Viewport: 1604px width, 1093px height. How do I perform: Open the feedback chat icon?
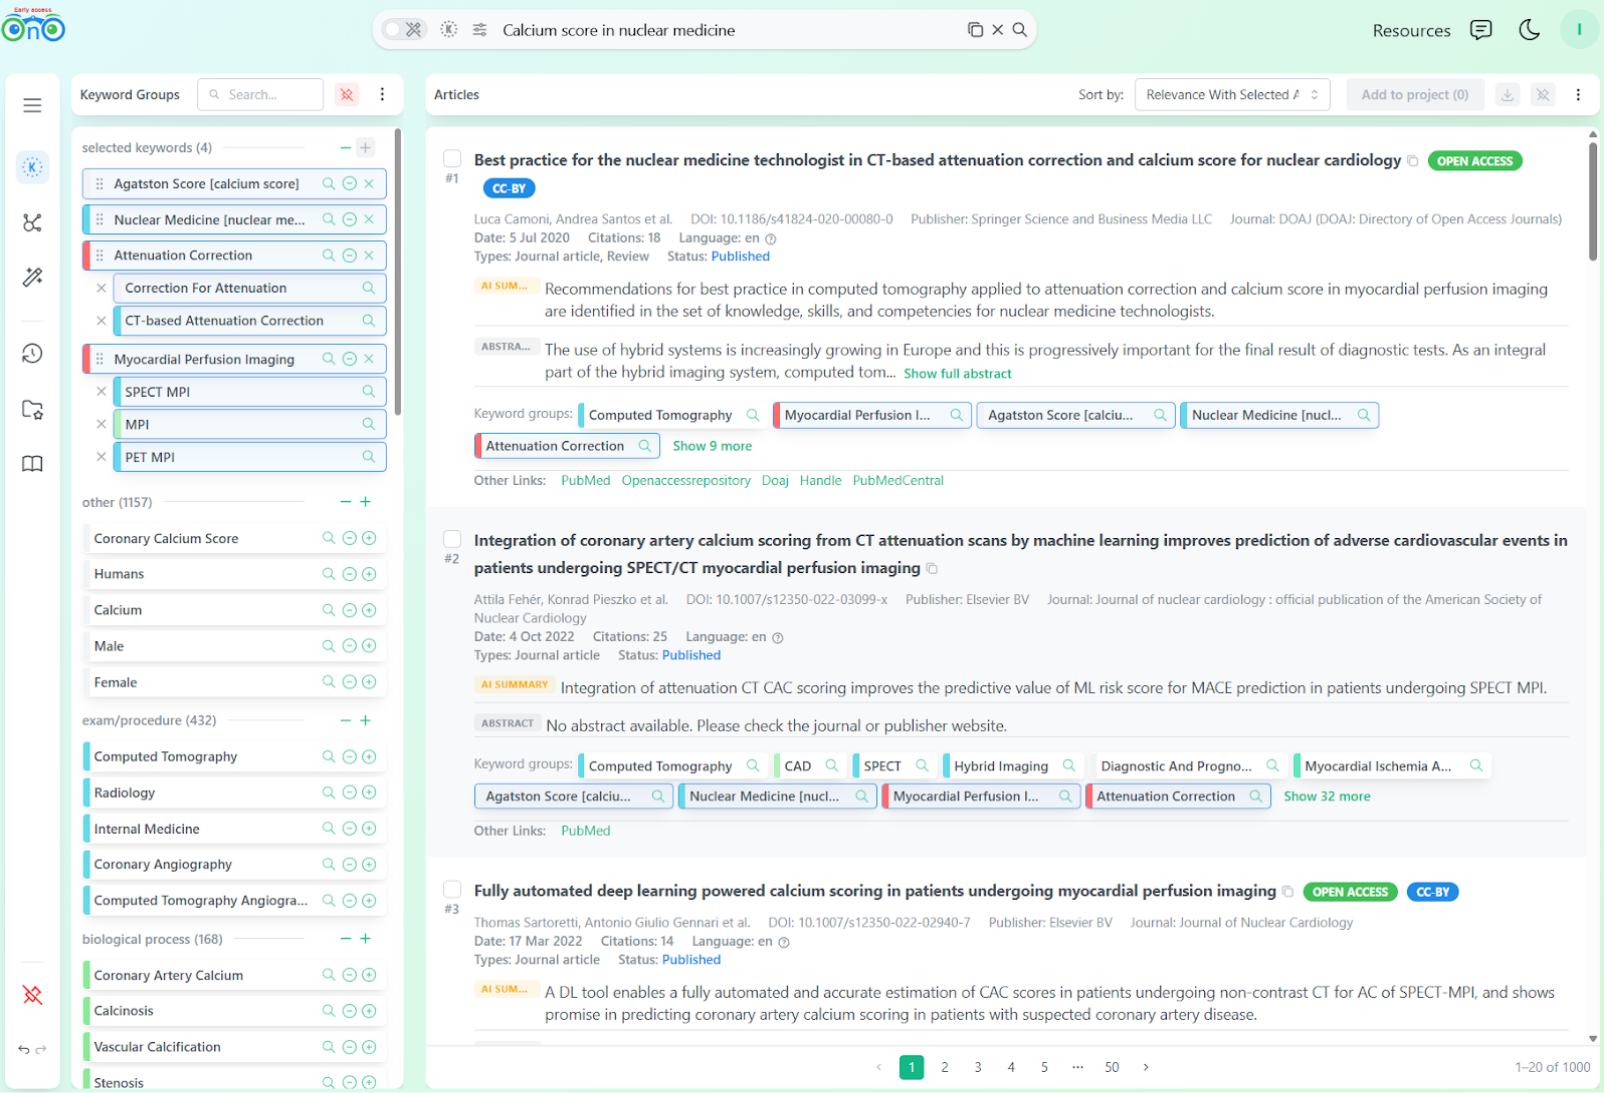[1480, 30]
